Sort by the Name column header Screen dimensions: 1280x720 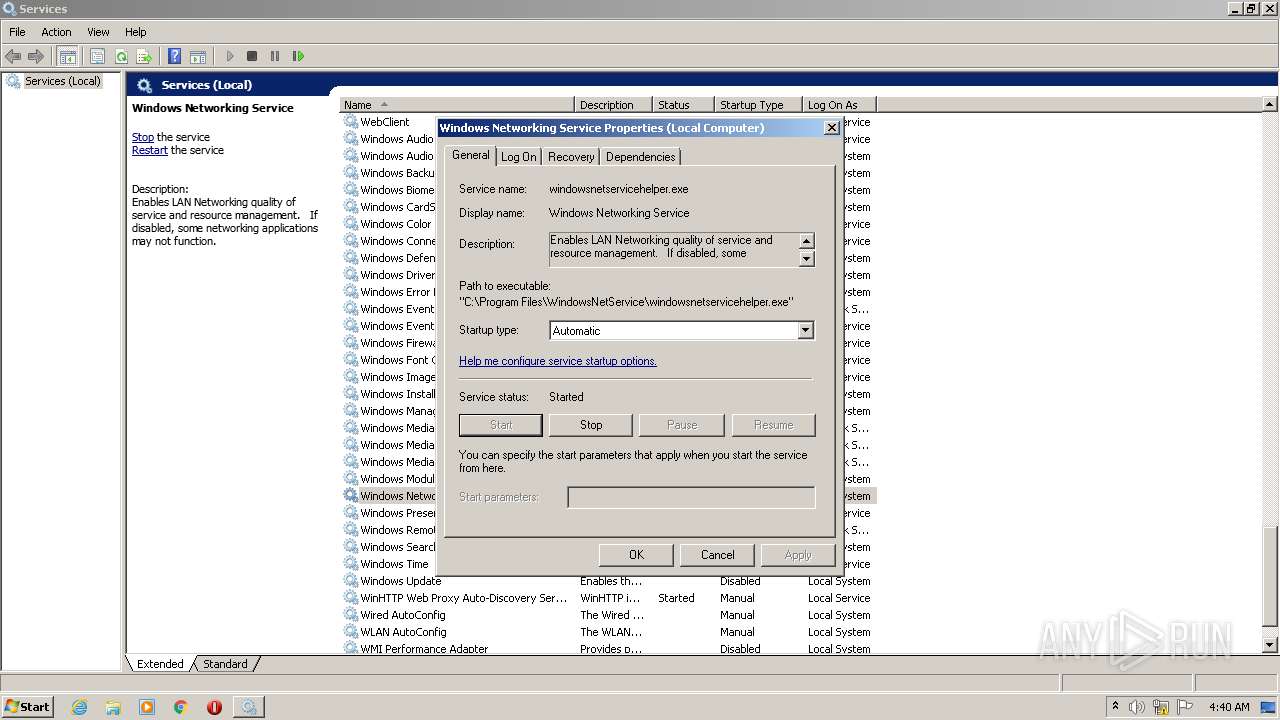pyautogui.click(x=457, y=104)
